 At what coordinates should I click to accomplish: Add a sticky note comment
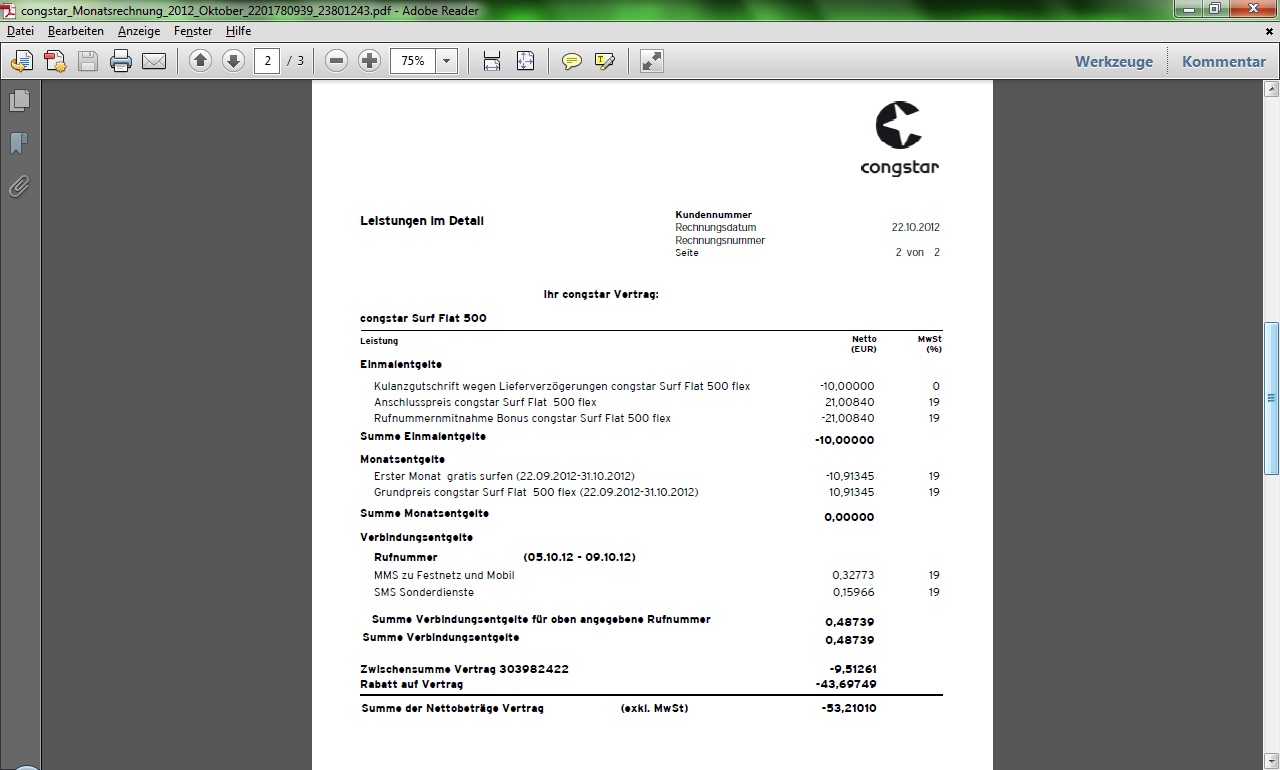coord(571,61)
